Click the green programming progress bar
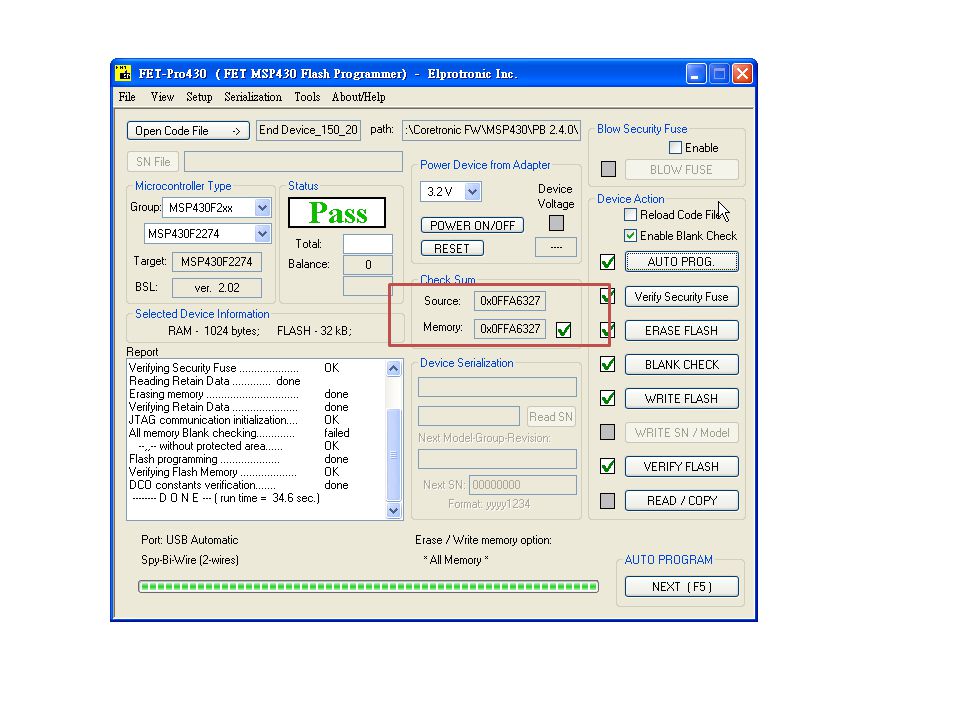The width and height of the screenshot is (960, 720). 369,587
